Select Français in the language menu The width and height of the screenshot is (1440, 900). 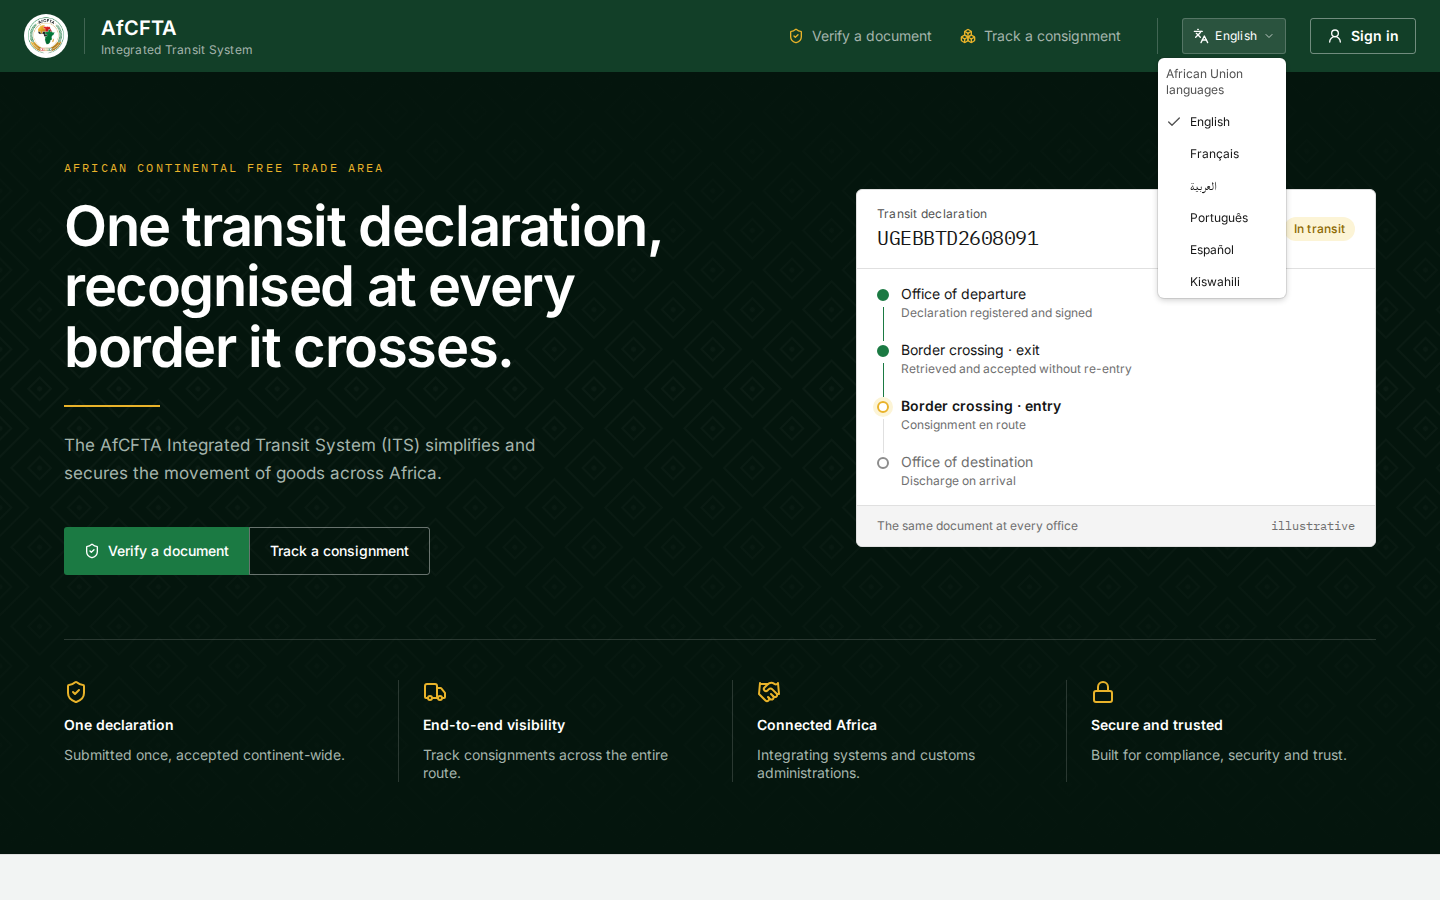[x=1222, y=154]
